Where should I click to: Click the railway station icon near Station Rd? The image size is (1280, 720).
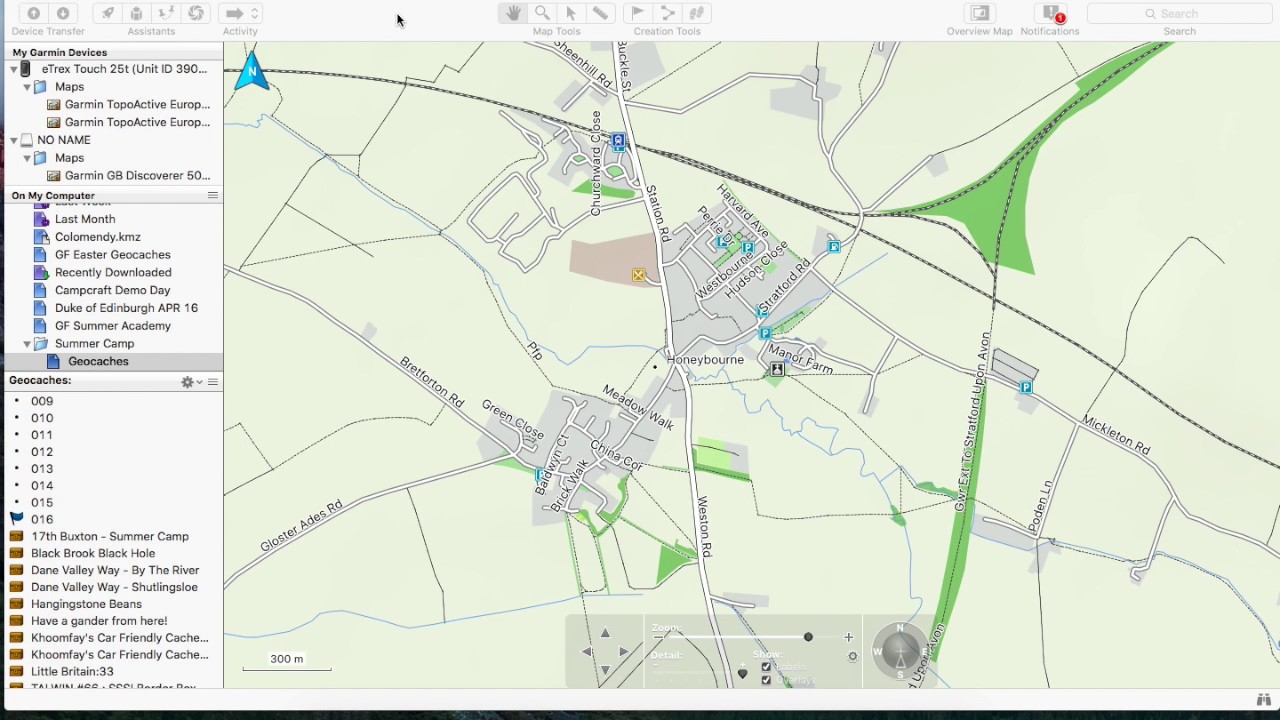click(x=618, y=142)
